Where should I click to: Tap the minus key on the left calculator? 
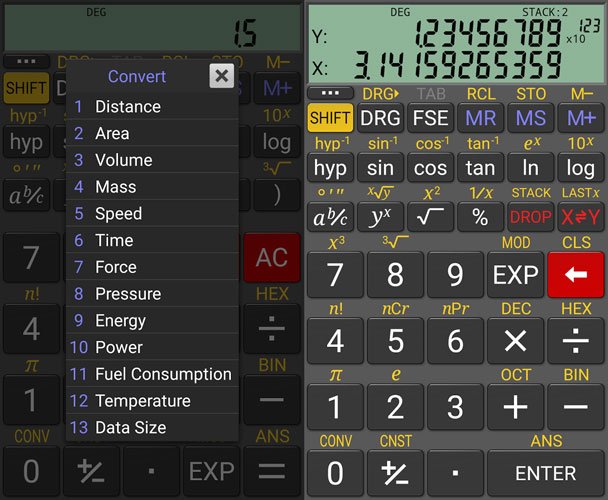(x=272, y=400)
